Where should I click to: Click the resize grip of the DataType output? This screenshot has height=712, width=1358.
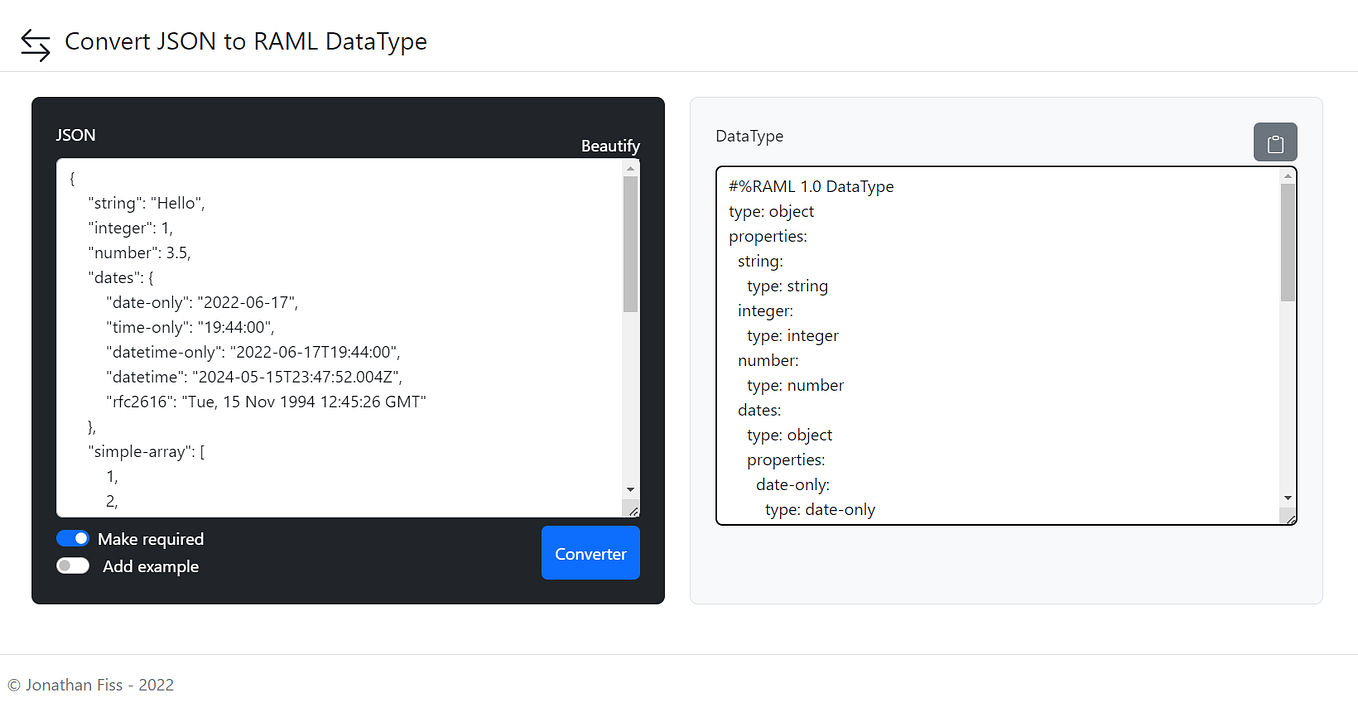click(1290, 518)
